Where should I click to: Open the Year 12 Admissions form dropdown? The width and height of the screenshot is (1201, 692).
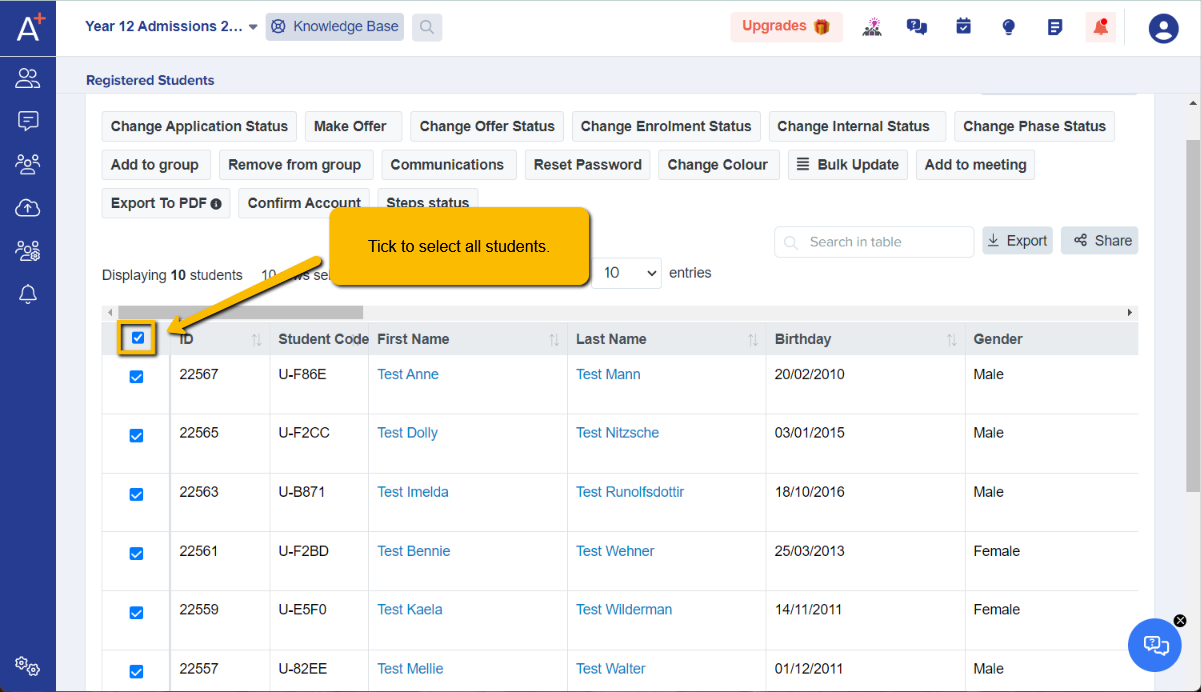coord(171,27)
